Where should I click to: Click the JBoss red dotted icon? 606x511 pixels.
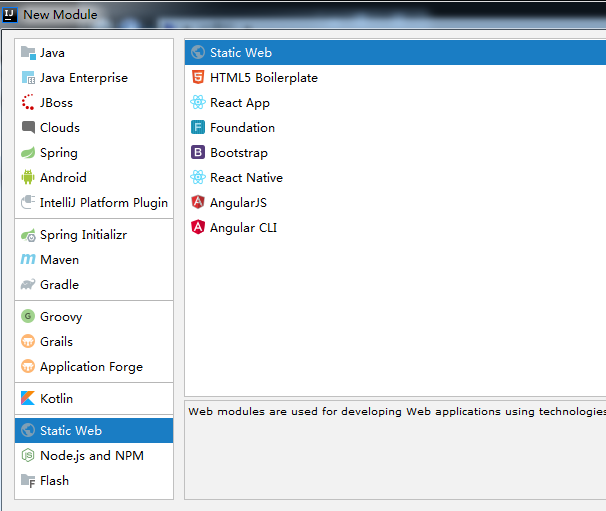[28, 102]
